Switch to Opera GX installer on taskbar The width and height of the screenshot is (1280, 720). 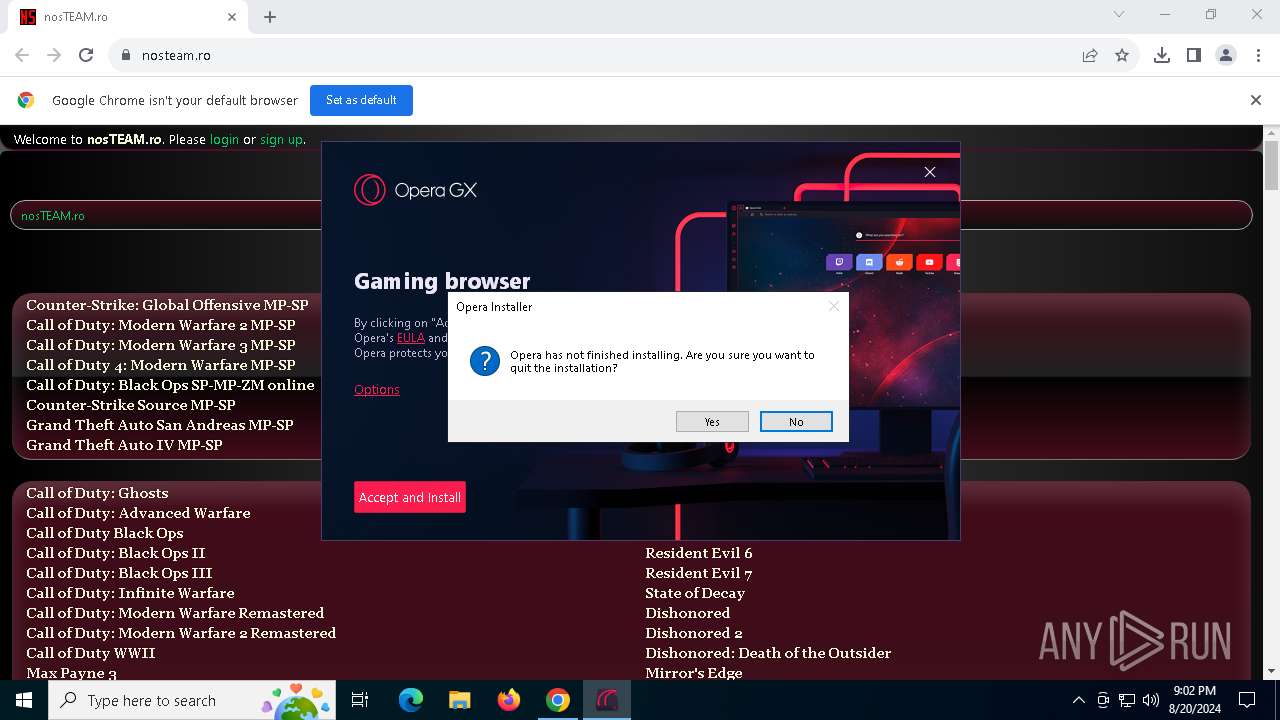(x=607, y=700)
